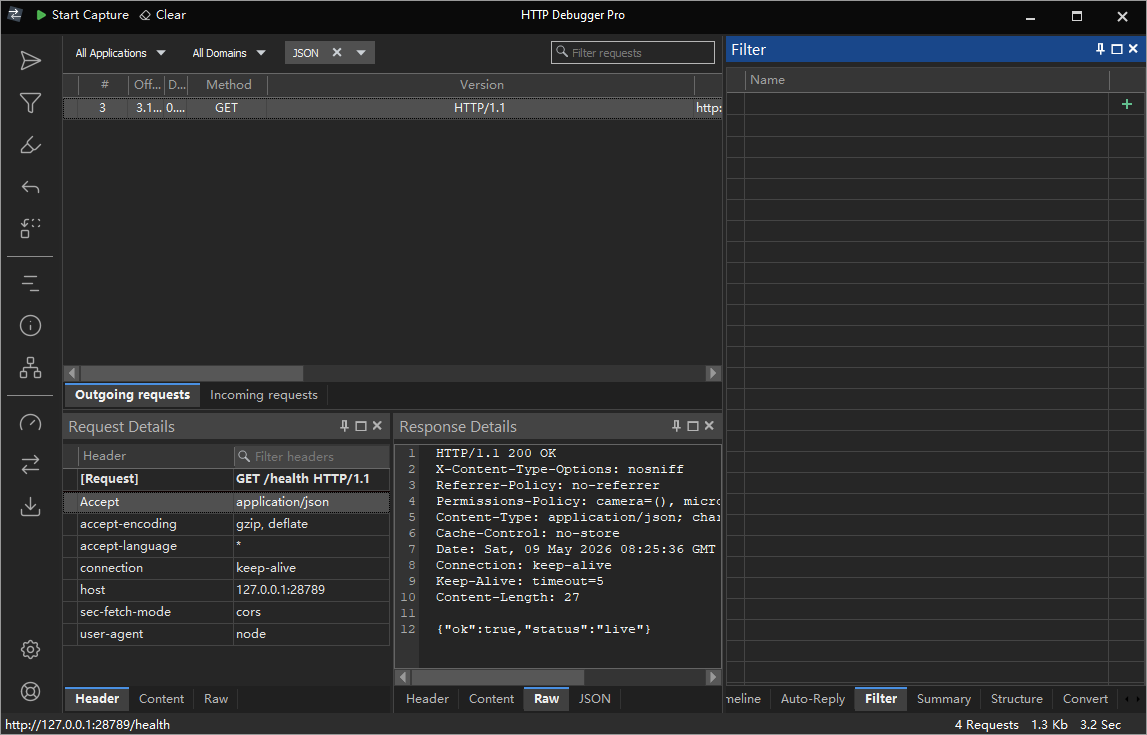This screenshot has width=1147, height=735.
Task: Open the app logo menu icon
Action: (15, 14)
